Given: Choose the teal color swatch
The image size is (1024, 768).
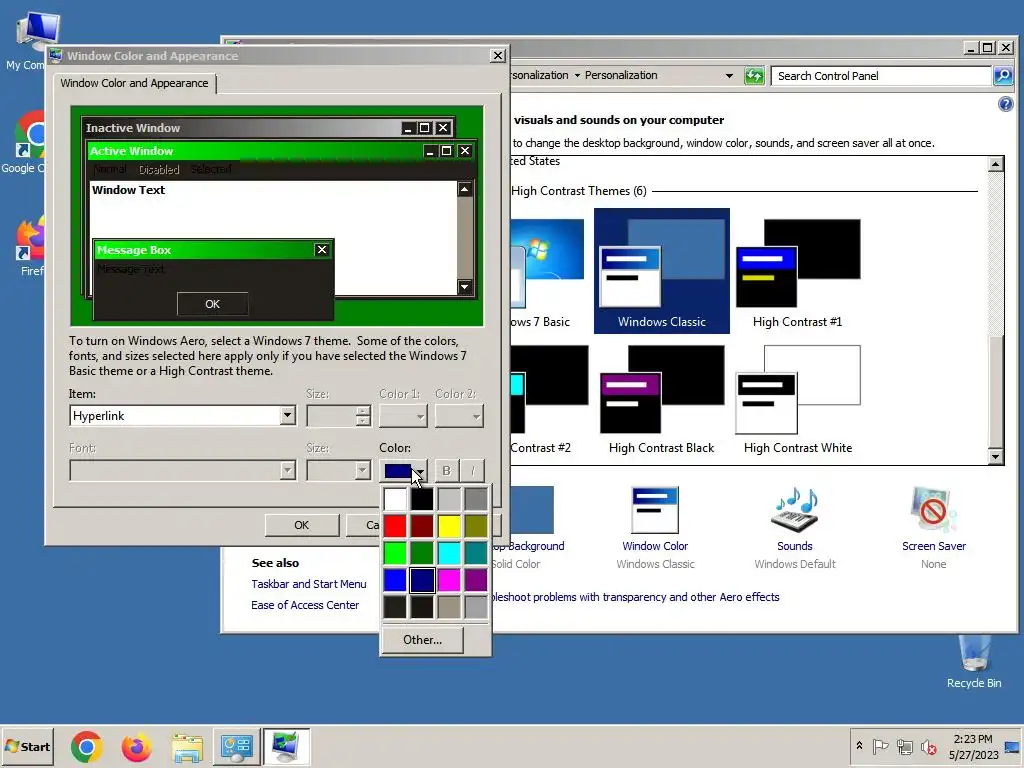Looking at the screenshot, I should 476,553.
